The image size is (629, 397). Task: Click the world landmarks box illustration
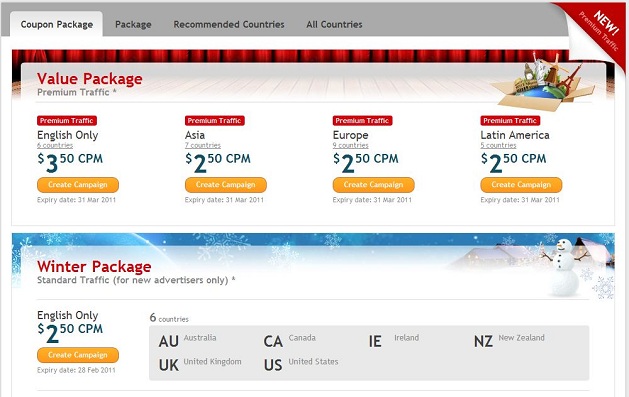(x=542, y=83)
